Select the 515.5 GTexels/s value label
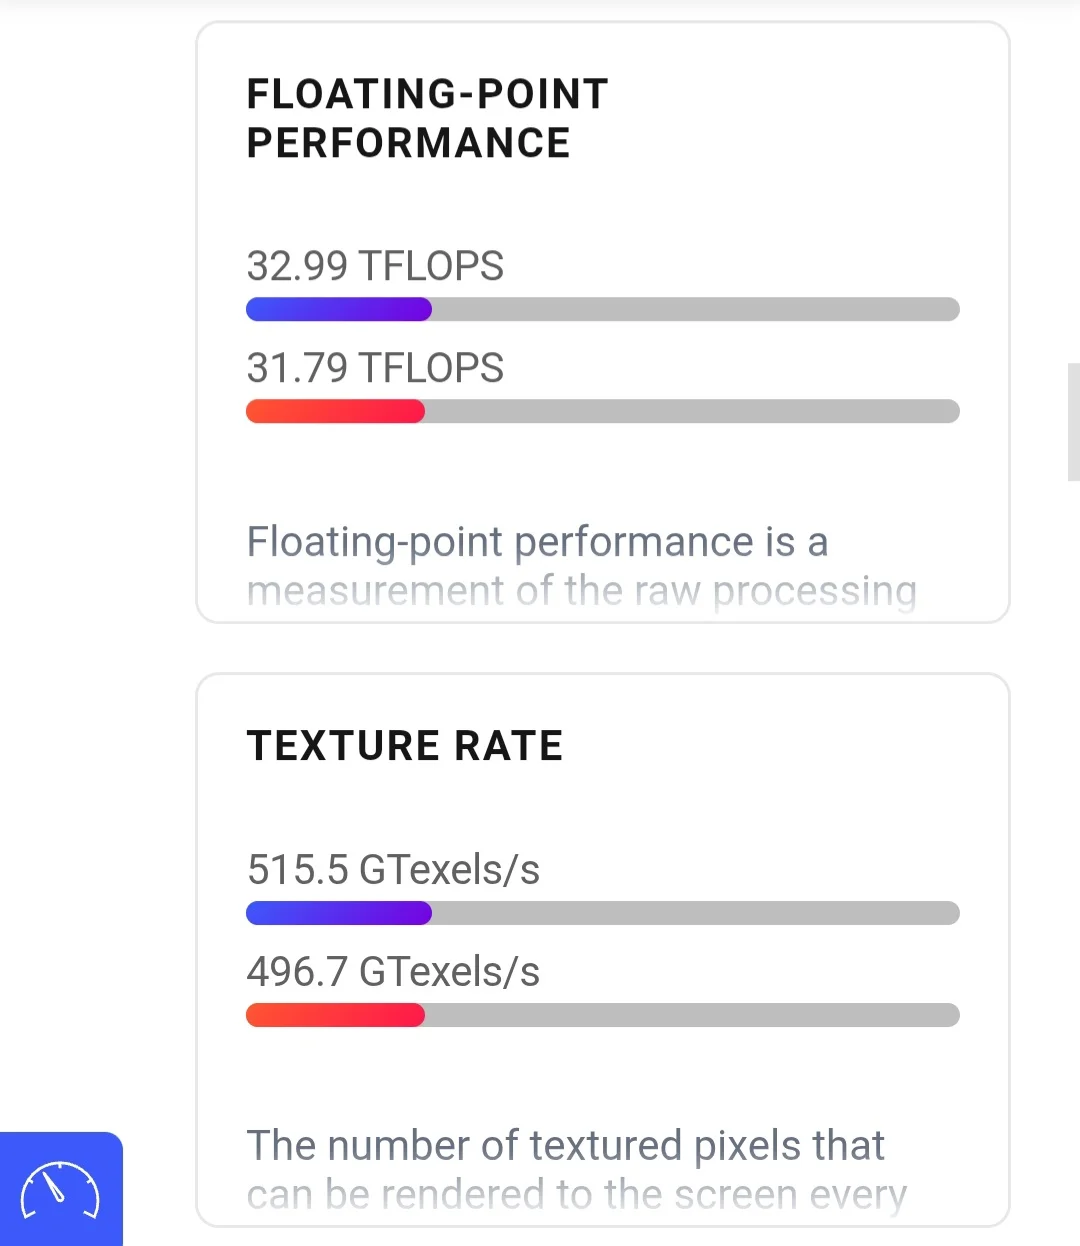The image size is (1080, 1246). click(x=393, y=870)
